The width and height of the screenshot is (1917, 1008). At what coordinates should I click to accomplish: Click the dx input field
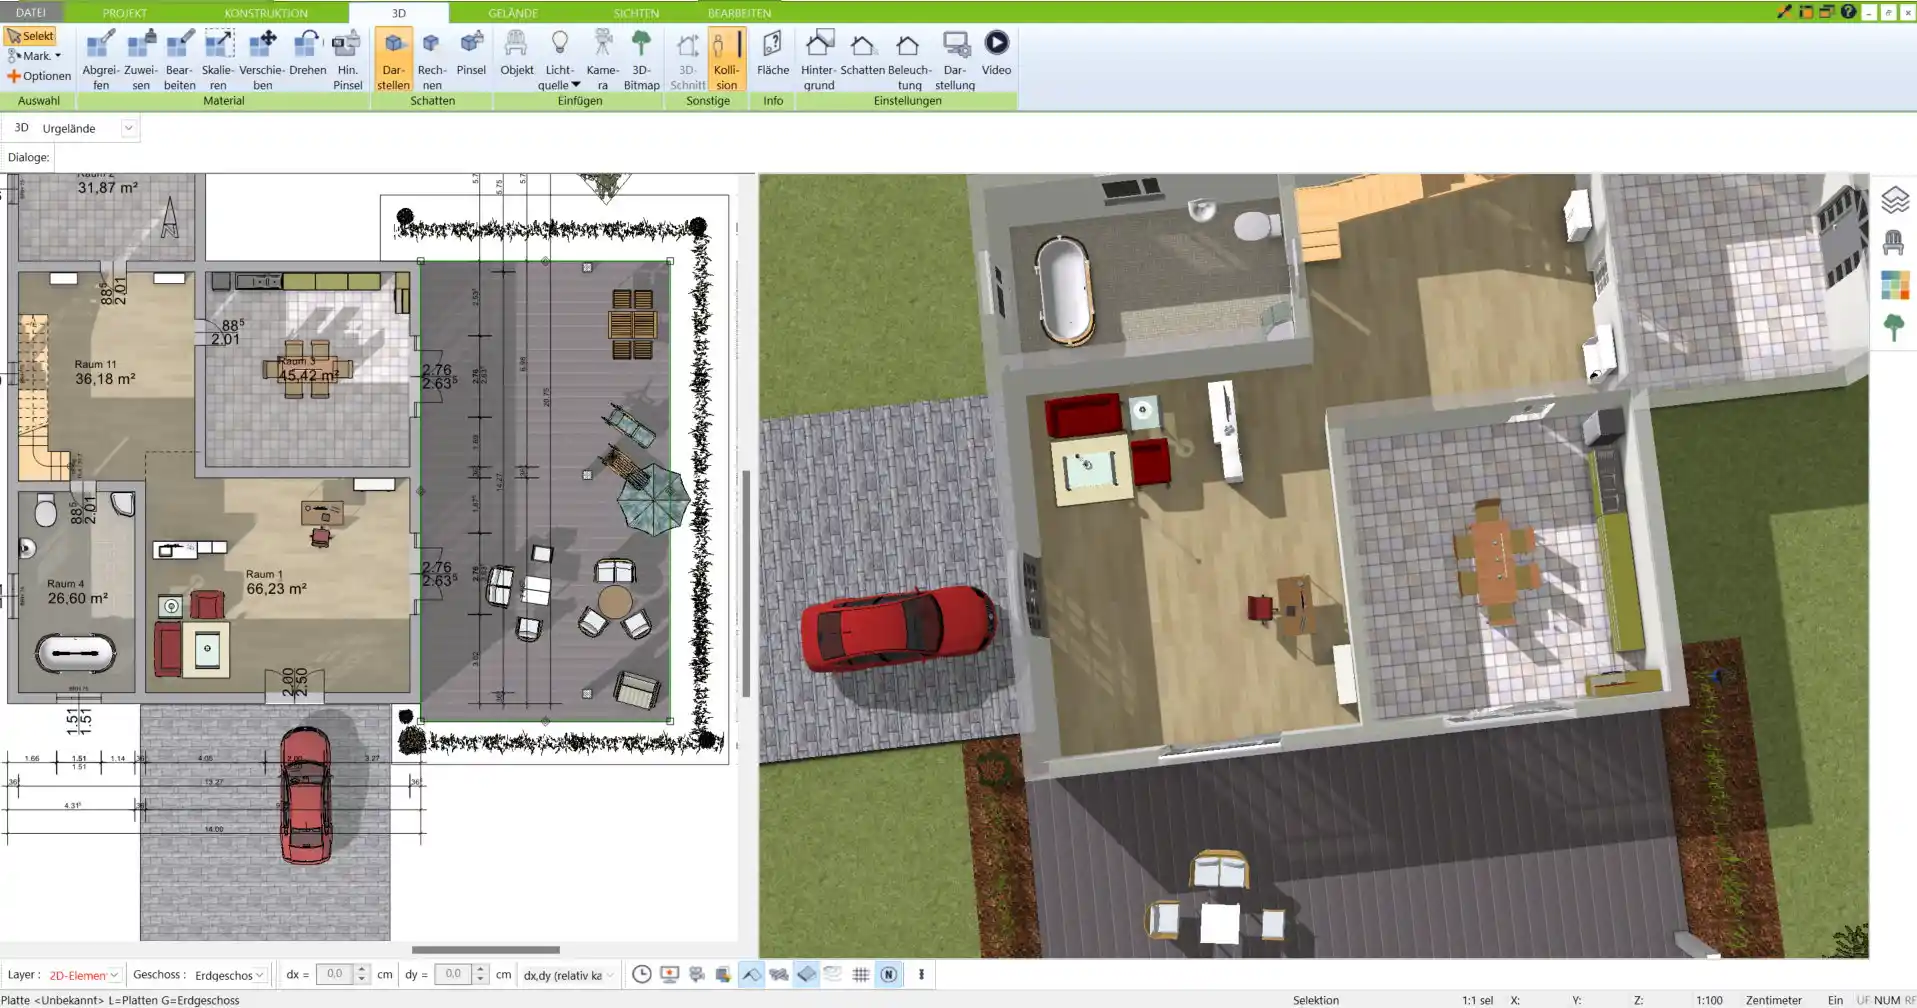click(x=334, y=974)
